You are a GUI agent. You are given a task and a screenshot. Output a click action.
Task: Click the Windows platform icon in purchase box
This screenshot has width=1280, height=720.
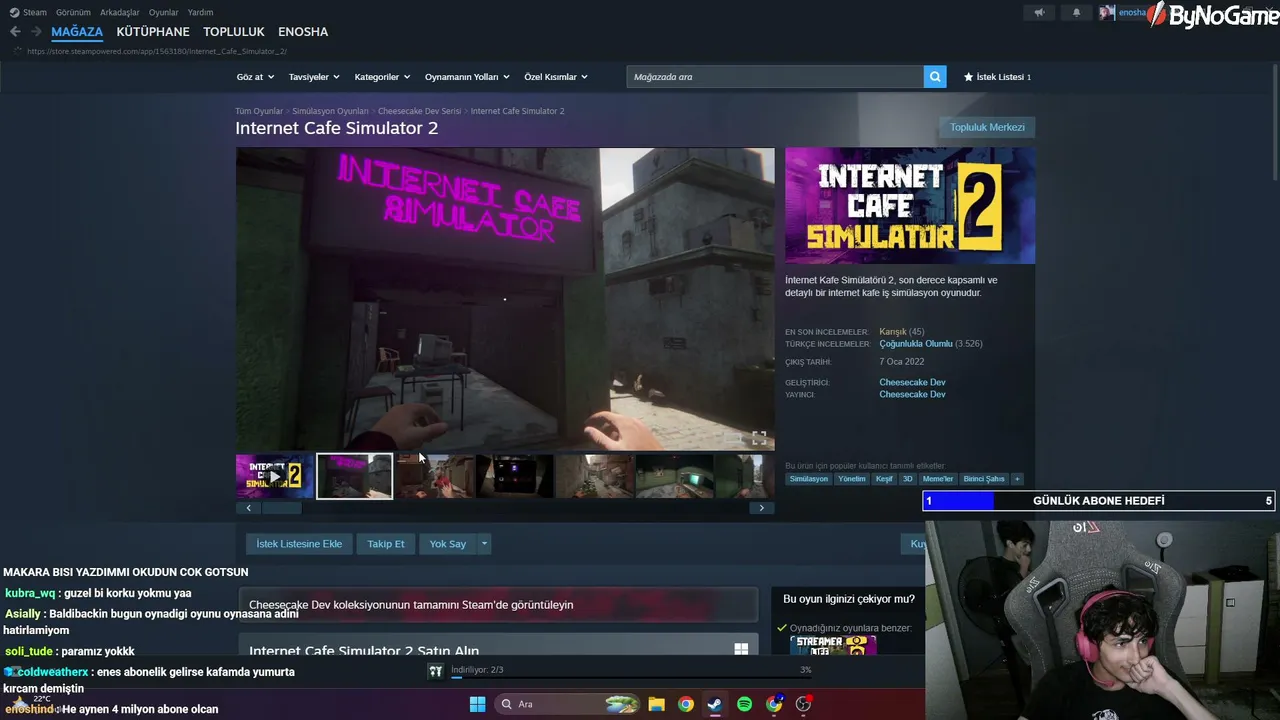(741, 649)
